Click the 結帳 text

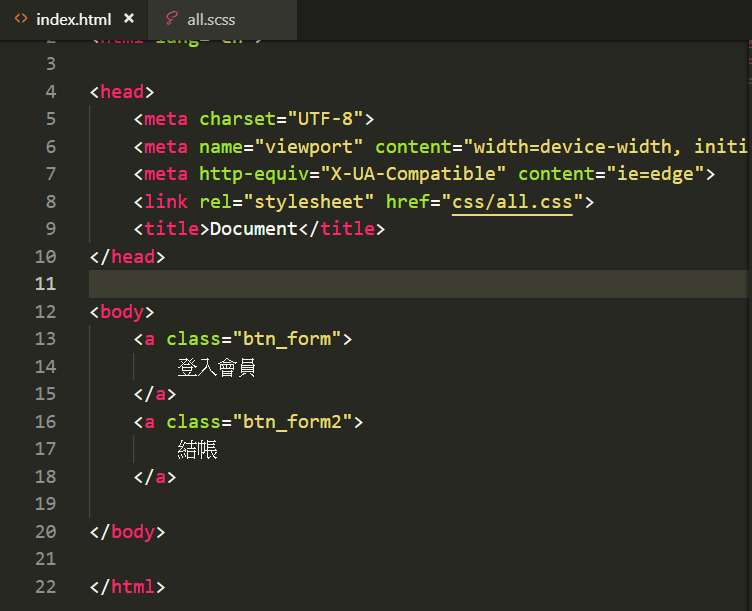(x=198, y=450)
